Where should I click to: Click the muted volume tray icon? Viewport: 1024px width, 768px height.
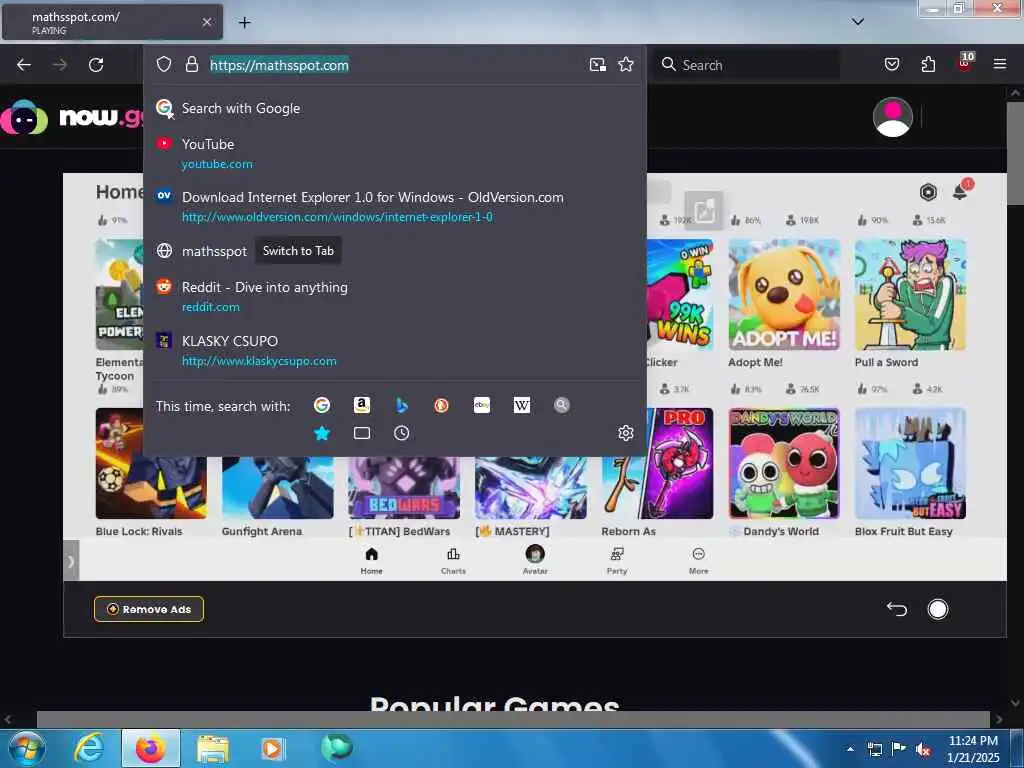pos(923,750)
